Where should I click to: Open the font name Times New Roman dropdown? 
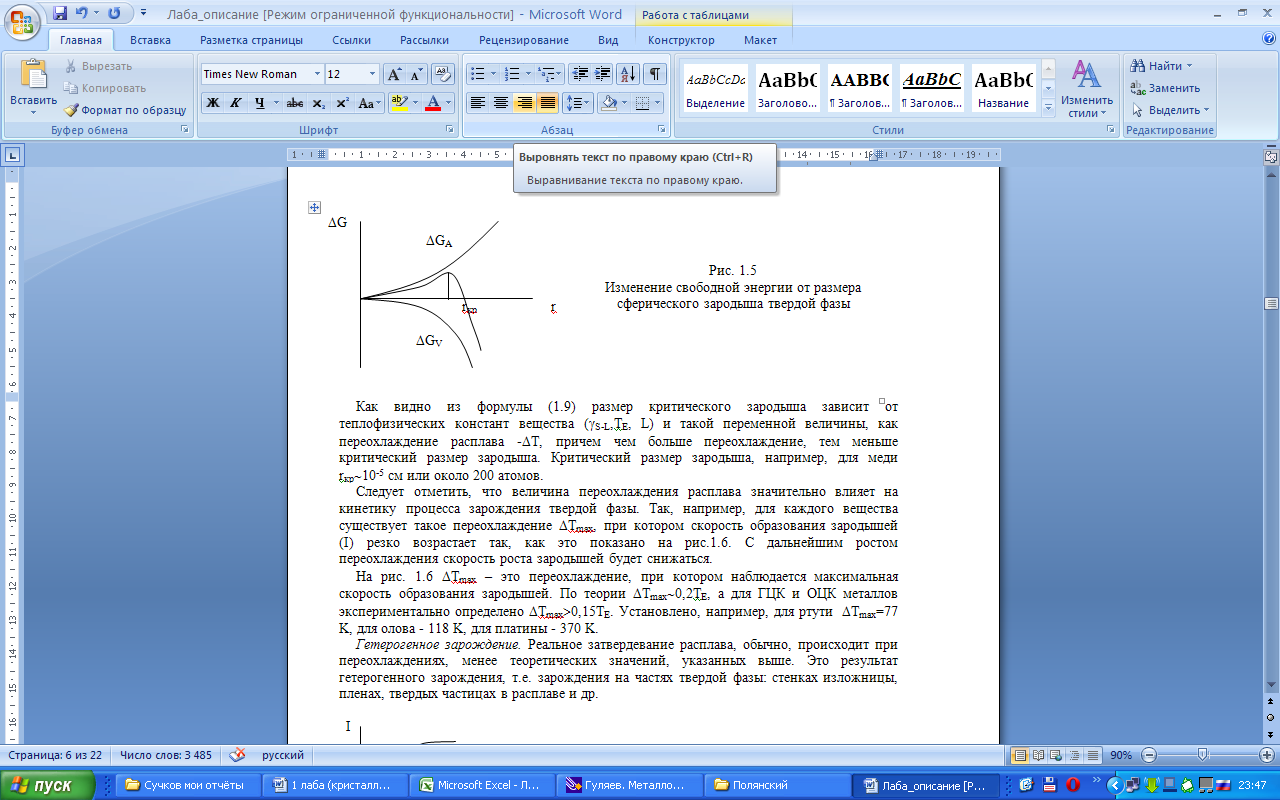click(x=317, y=74)
